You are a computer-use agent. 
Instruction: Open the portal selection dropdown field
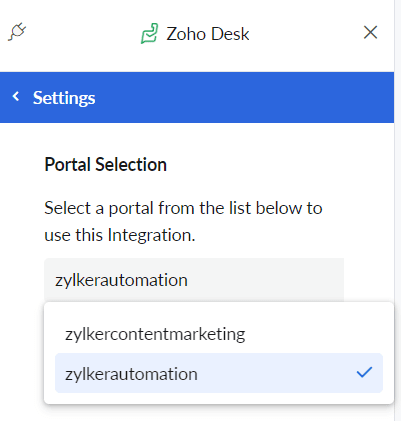click(194, 280)
